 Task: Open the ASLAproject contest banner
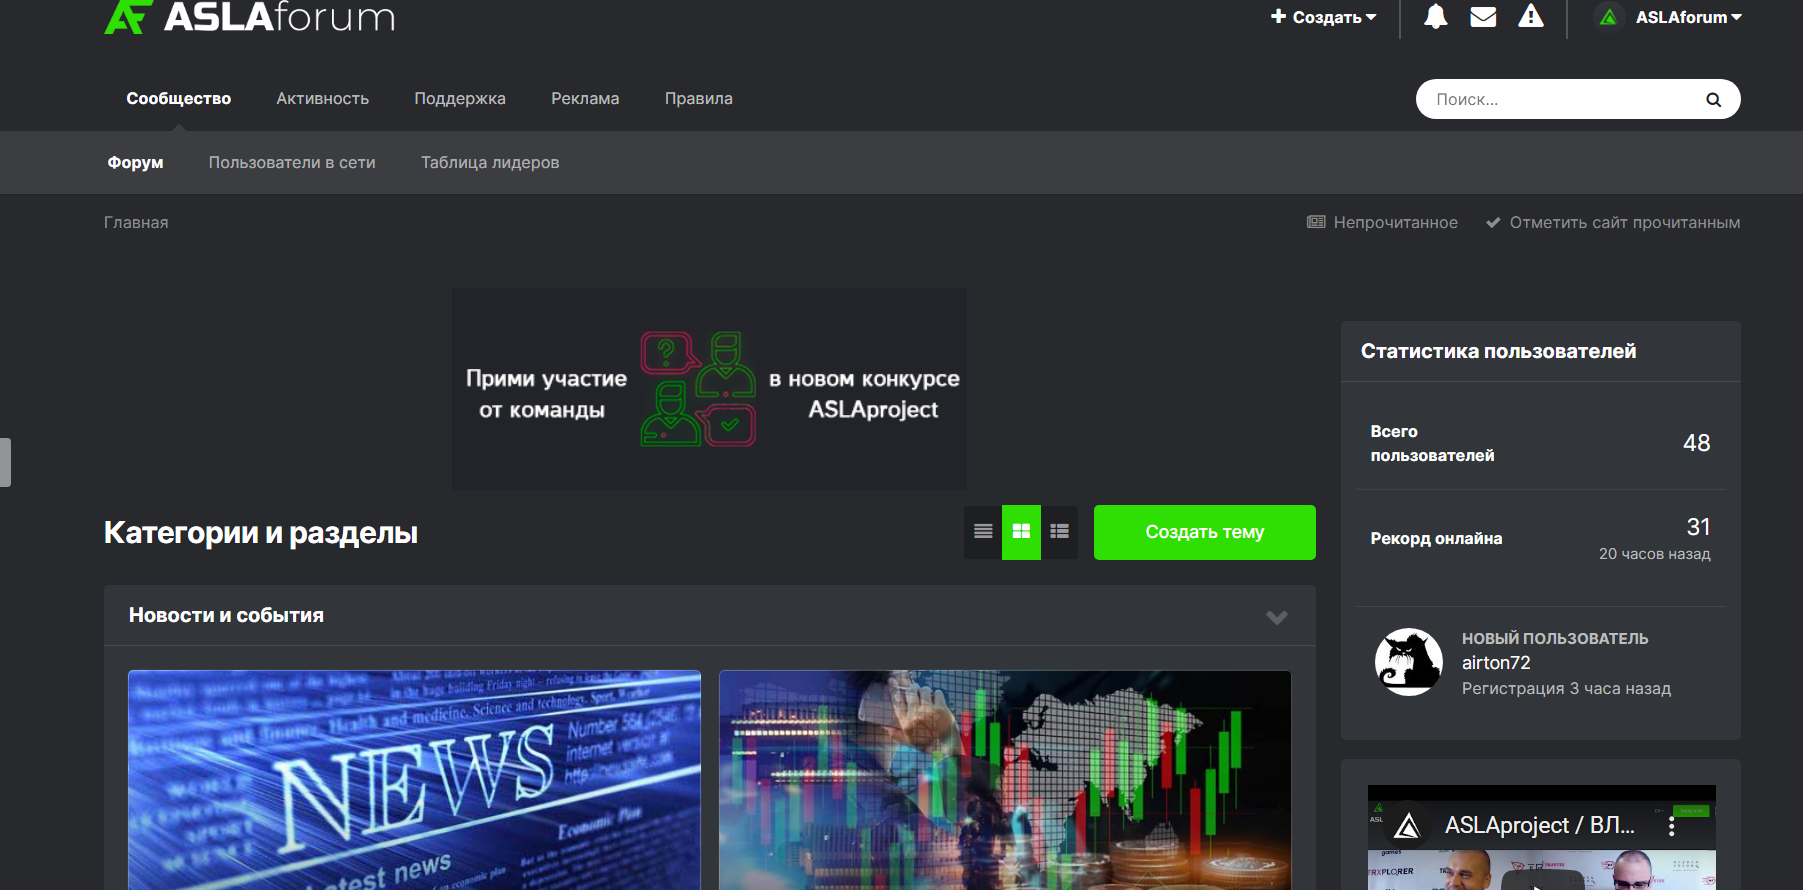tap(709, 389)
